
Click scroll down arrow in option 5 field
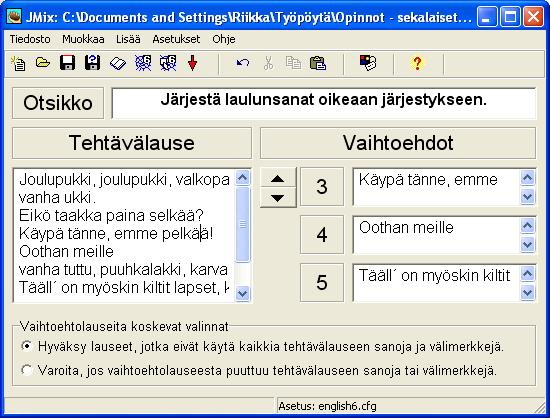(528, 292)
